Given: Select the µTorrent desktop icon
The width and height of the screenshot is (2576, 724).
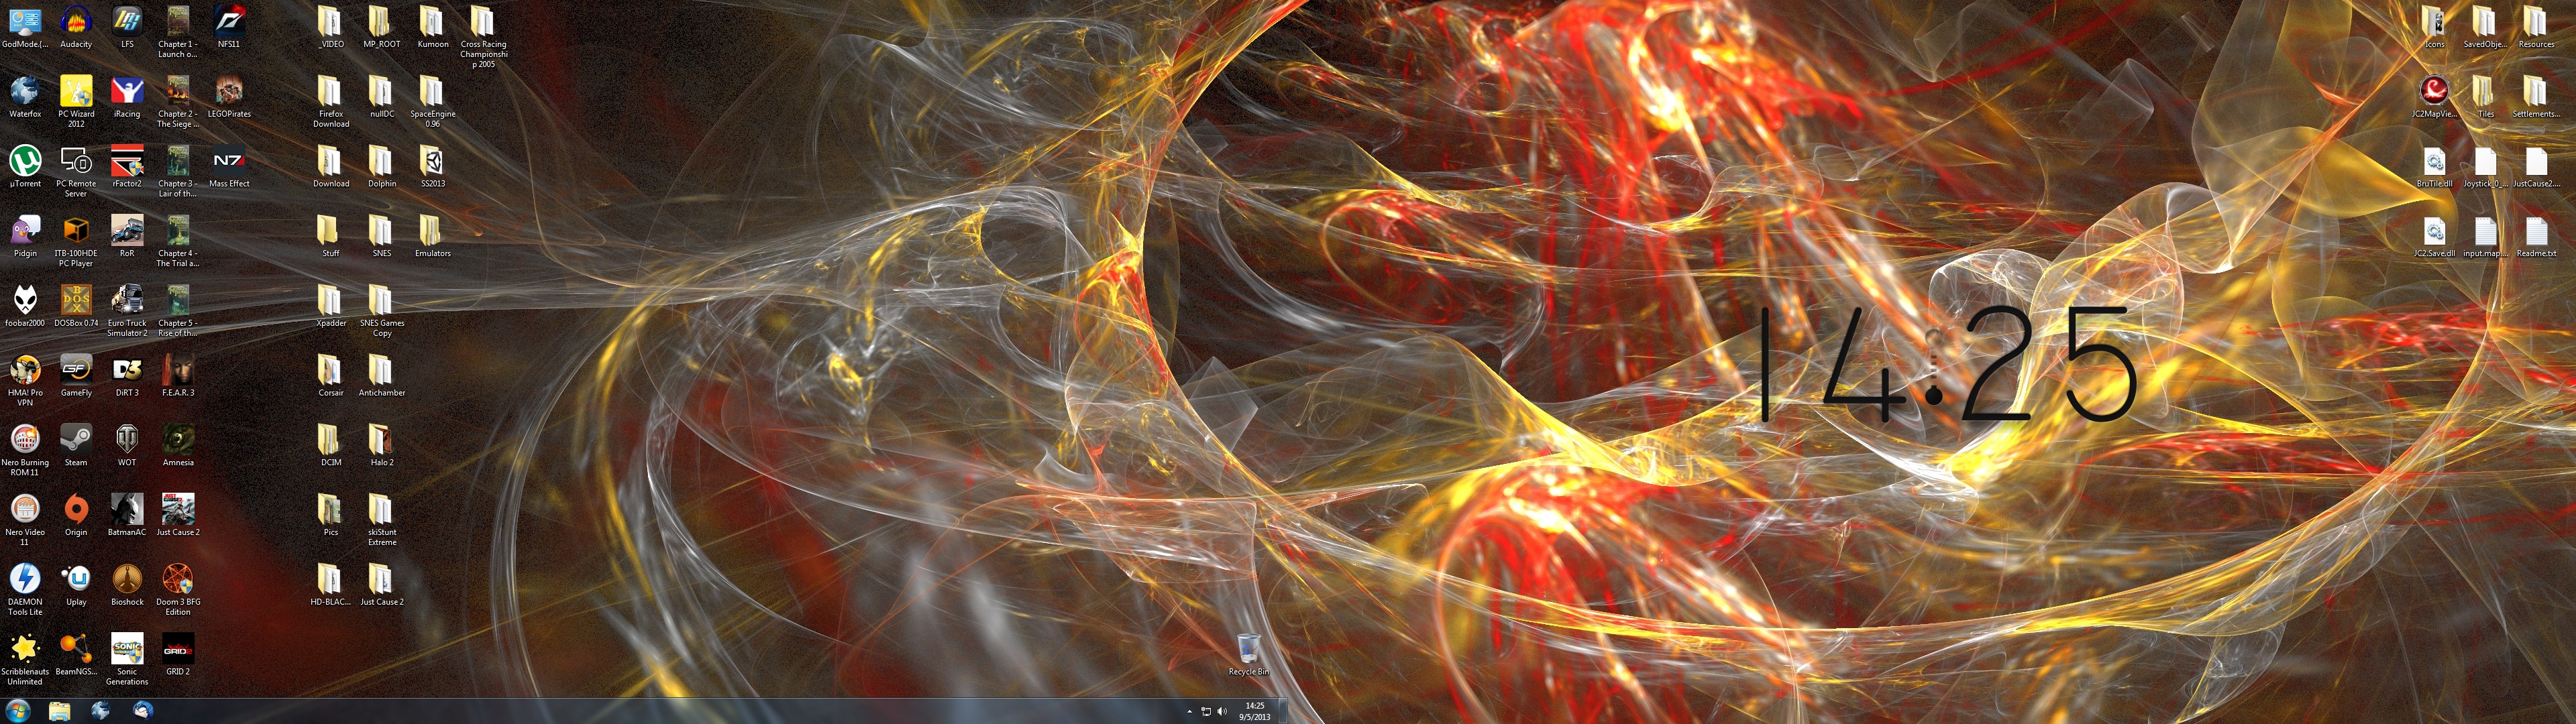Looking at the screenshot, I should 25,161.
